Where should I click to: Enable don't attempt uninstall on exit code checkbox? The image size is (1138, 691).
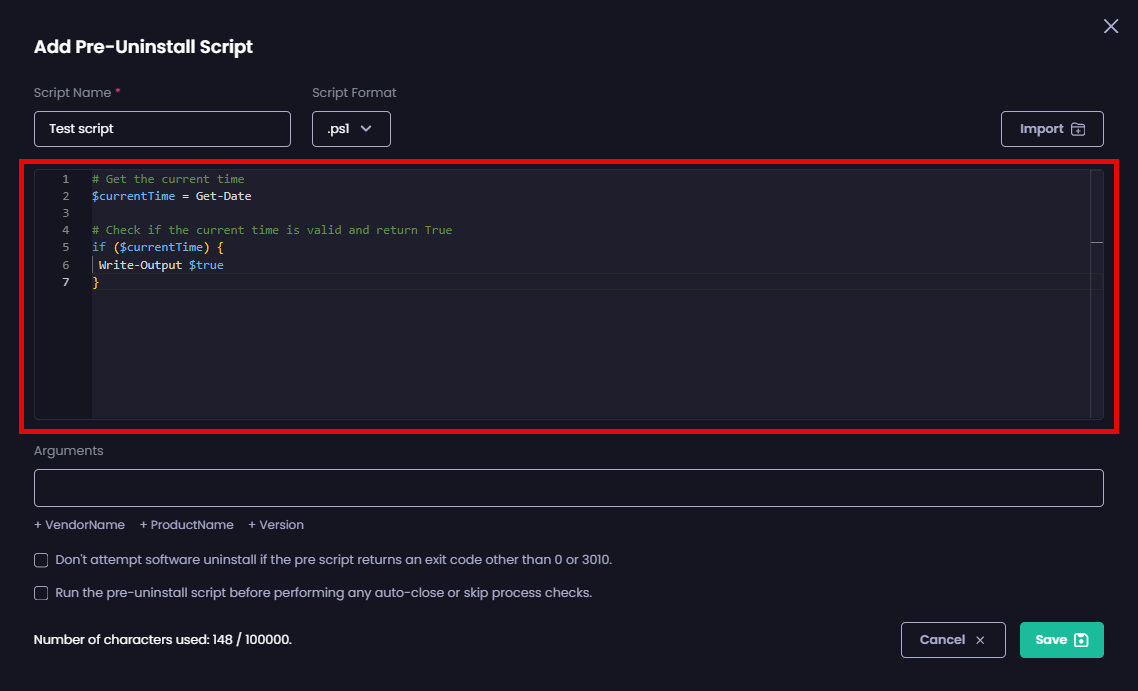tap(41, 560)
